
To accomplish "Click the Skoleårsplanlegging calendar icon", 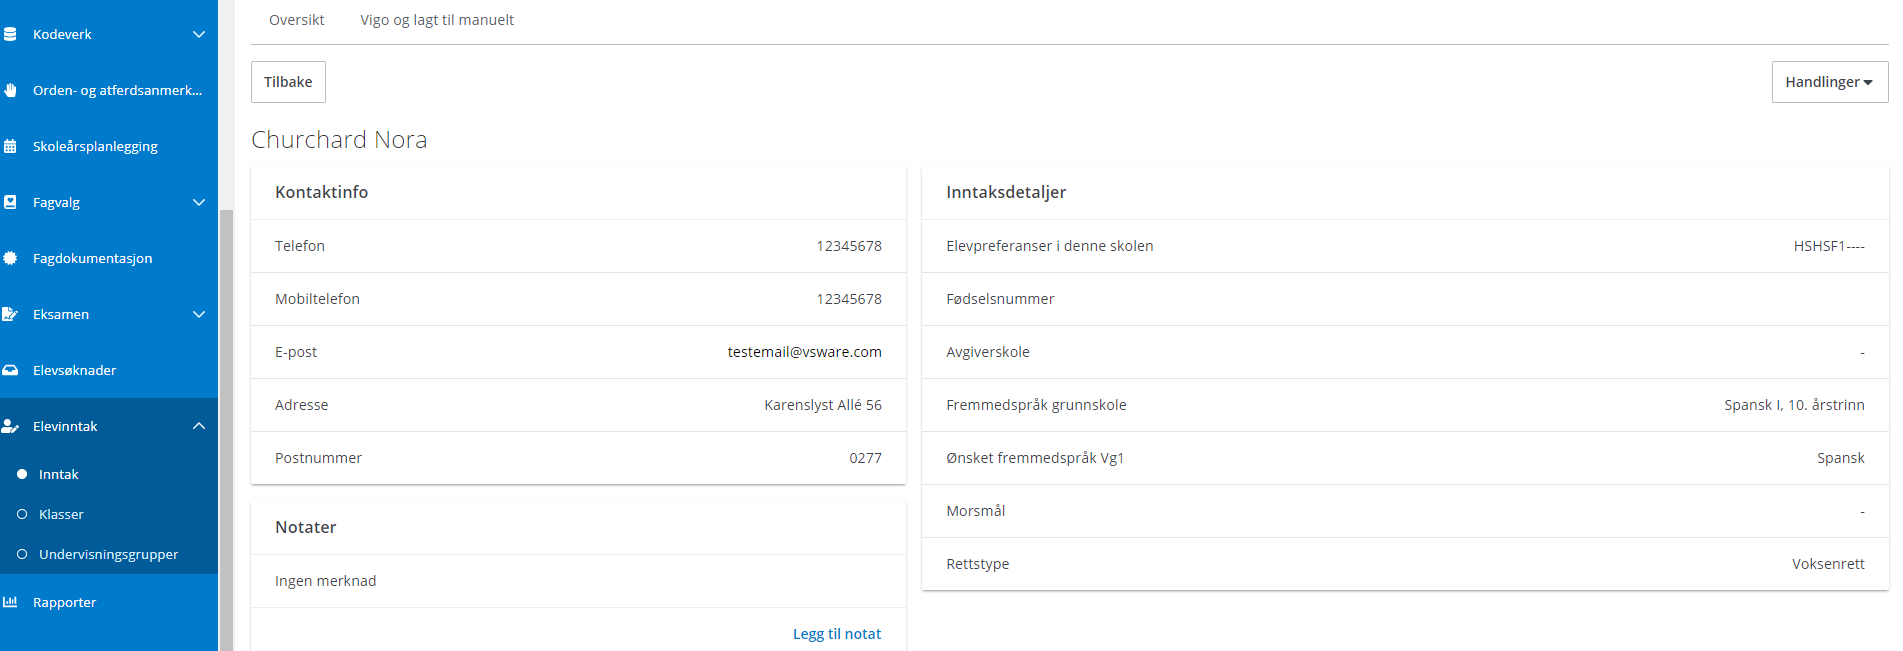I will click(x=10, y=146).
